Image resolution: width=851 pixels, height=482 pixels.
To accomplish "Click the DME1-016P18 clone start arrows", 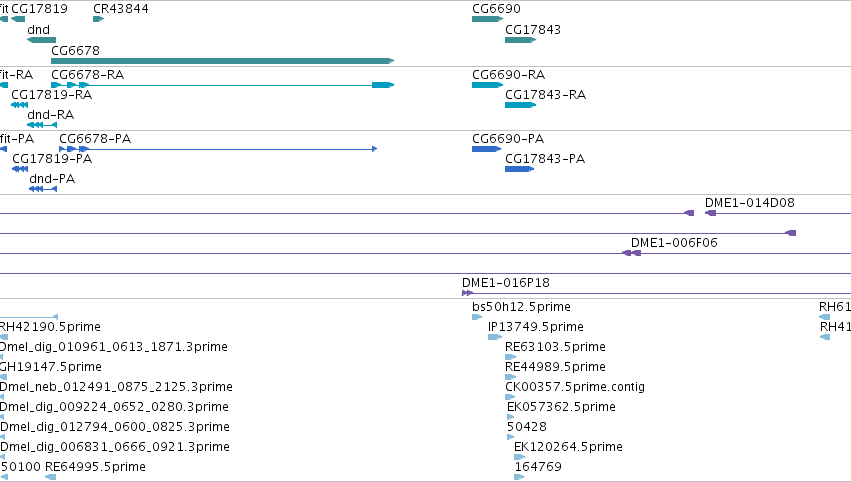I will pos(467,293).
